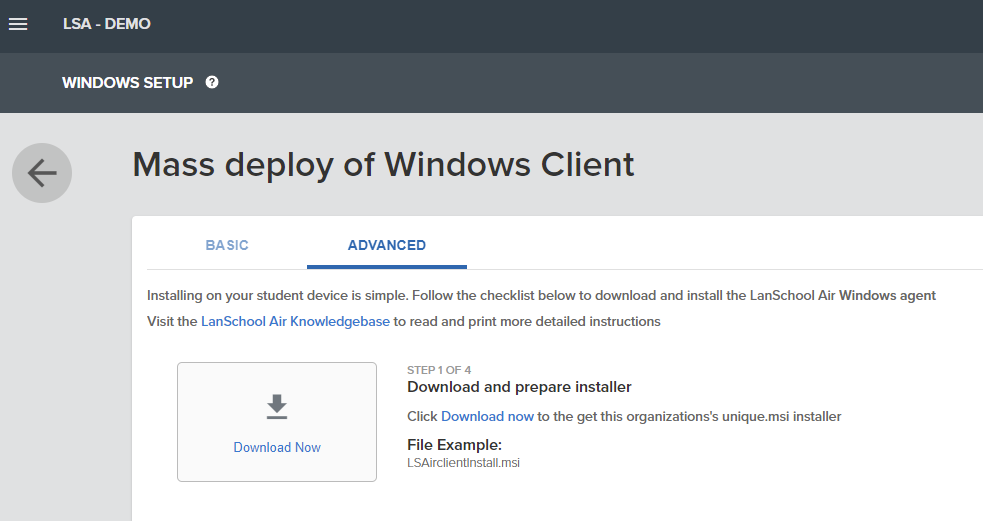Click the 'Mass deploy of Windows Client' heading

(x=383, y=165)
